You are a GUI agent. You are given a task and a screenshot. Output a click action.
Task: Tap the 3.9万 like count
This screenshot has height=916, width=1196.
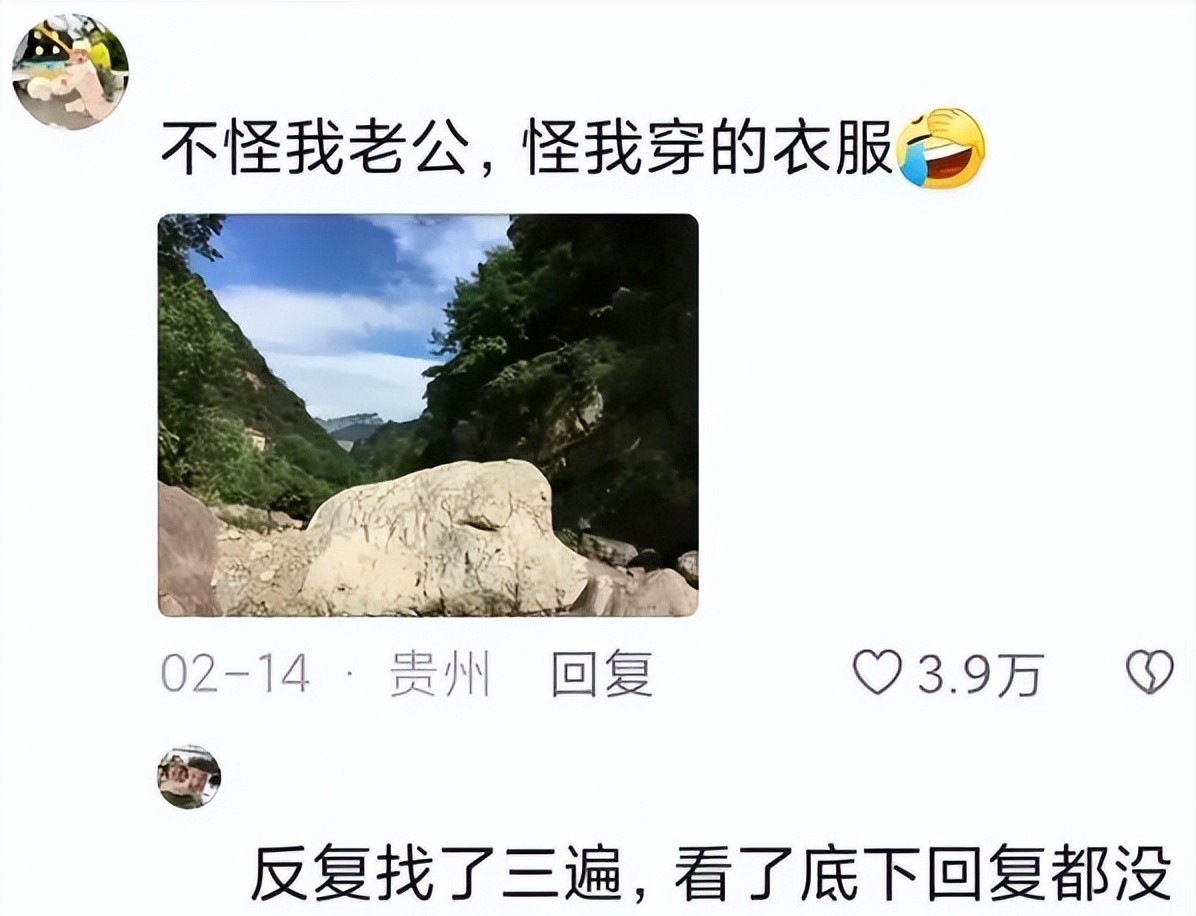(x=979, y=674)
